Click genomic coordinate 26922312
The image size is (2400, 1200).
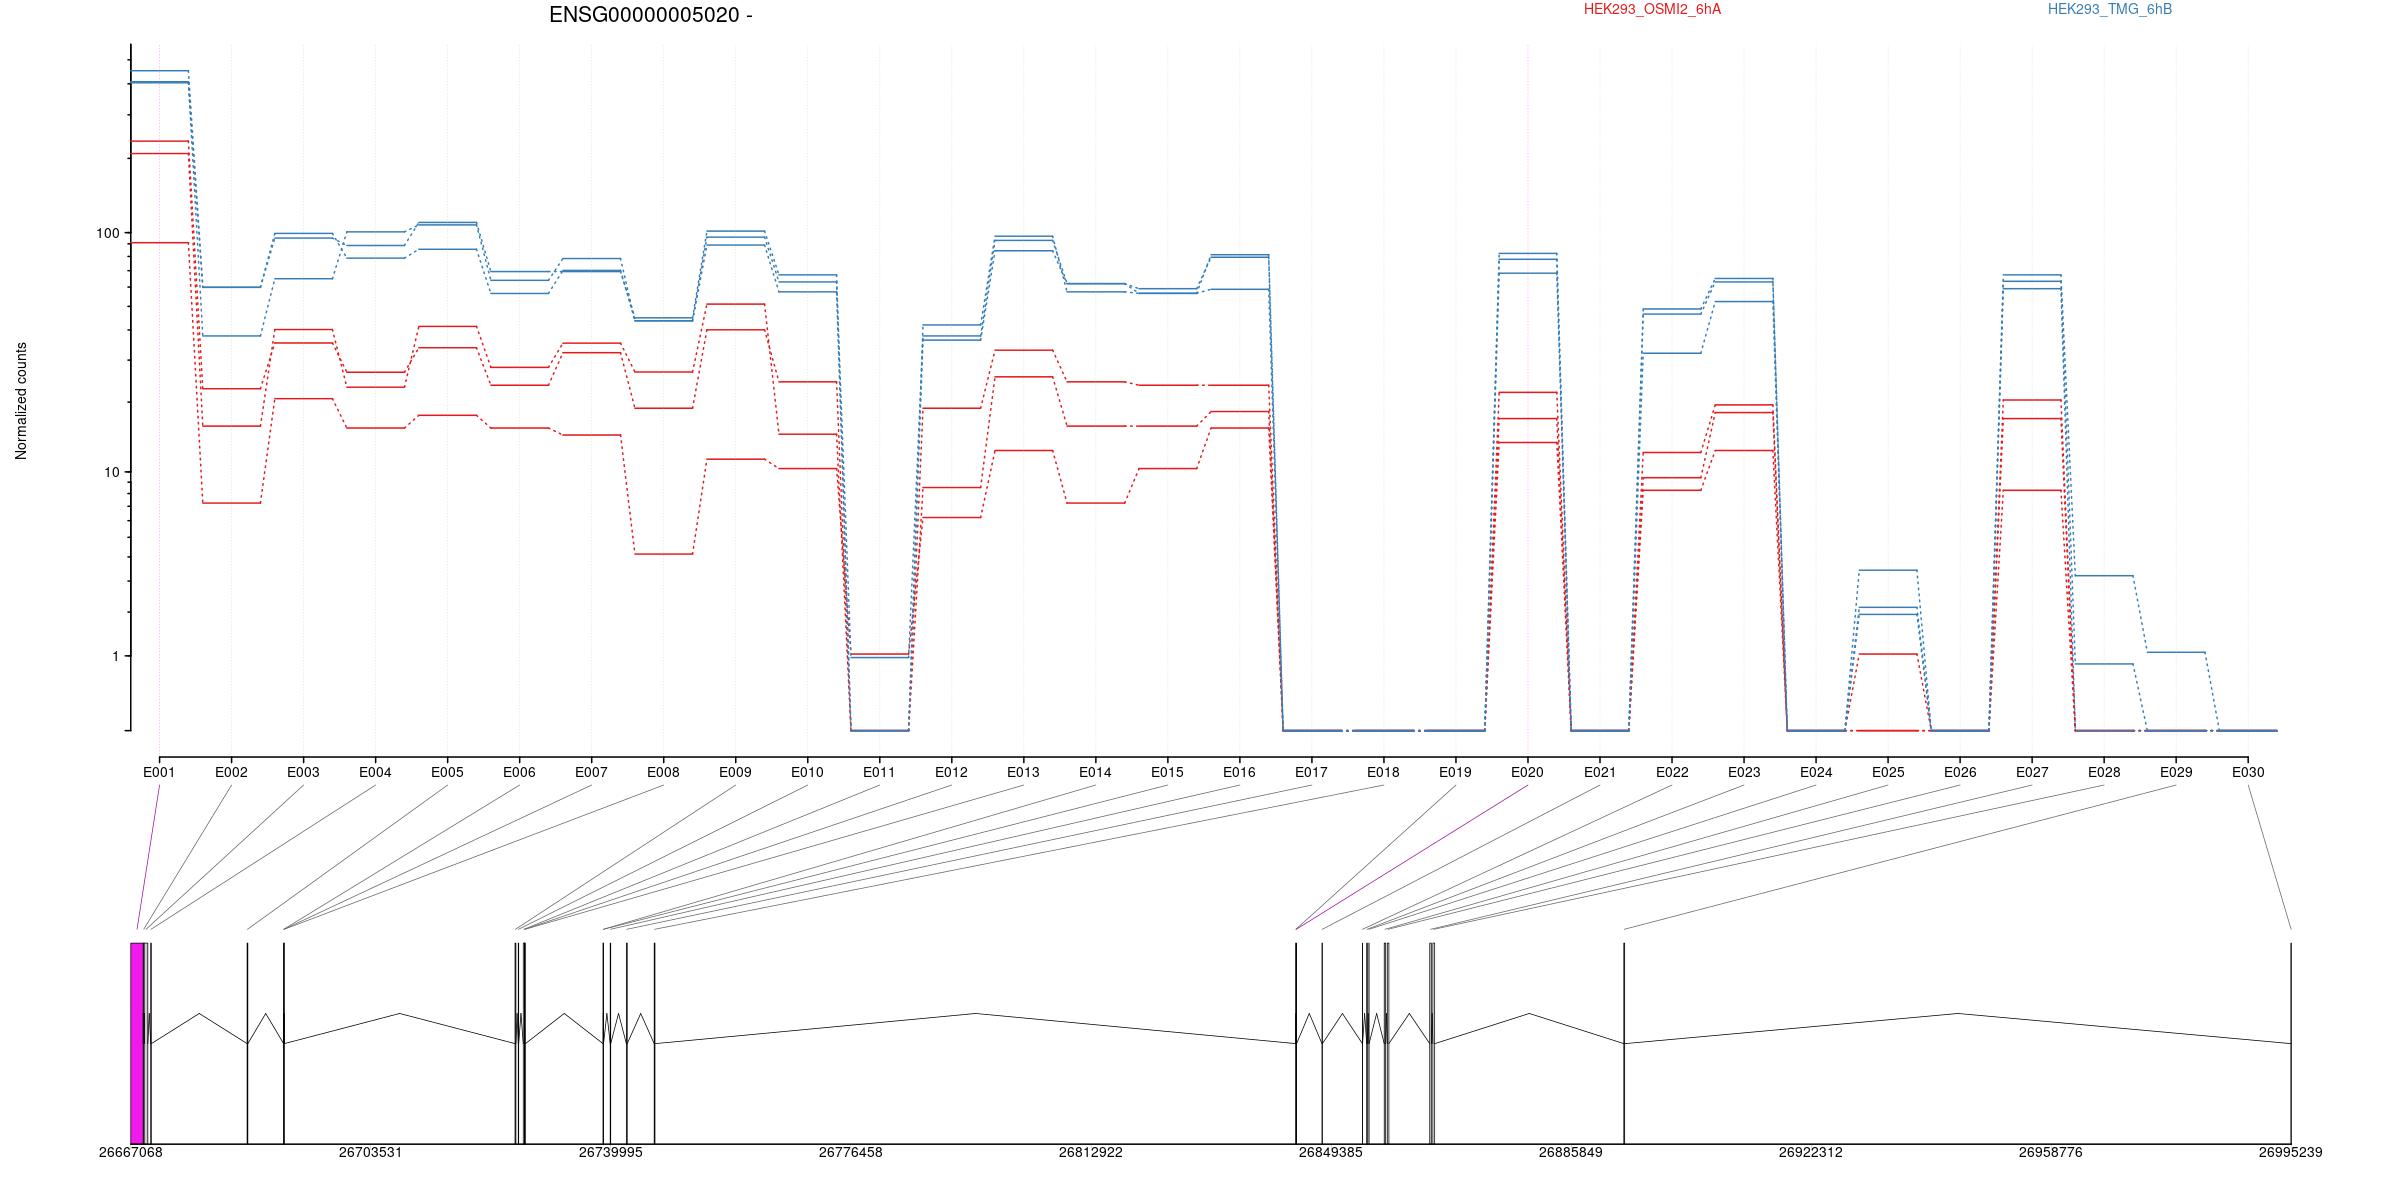1811,1152
